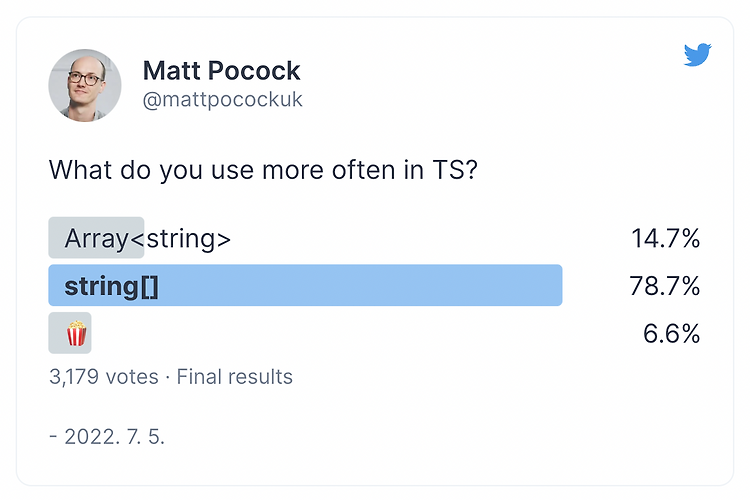The width and height of the screenshot is (750, 500).
Task: Choose the Array<string> poll option label
Action: click(148, 238)
